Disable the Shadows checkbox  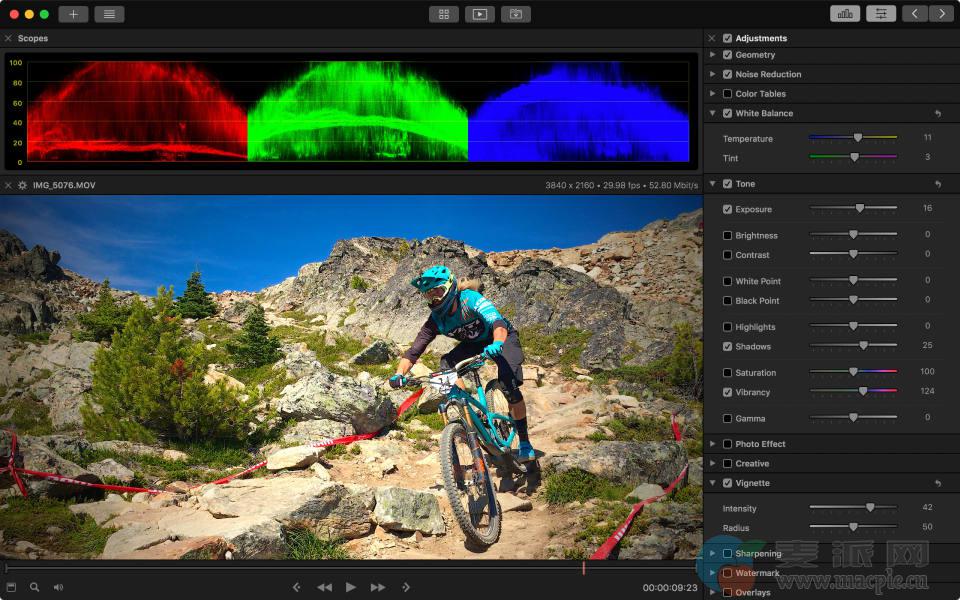point(727,347)
